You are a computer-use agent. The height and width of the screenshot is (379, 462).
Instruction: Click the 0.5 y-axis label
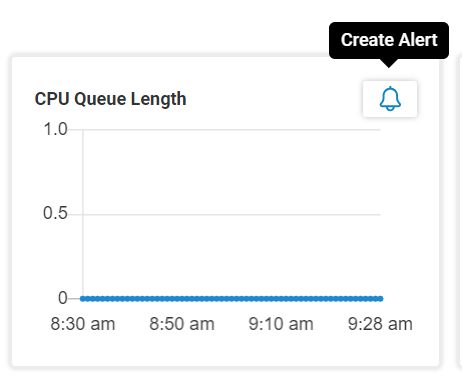point(55,213)
